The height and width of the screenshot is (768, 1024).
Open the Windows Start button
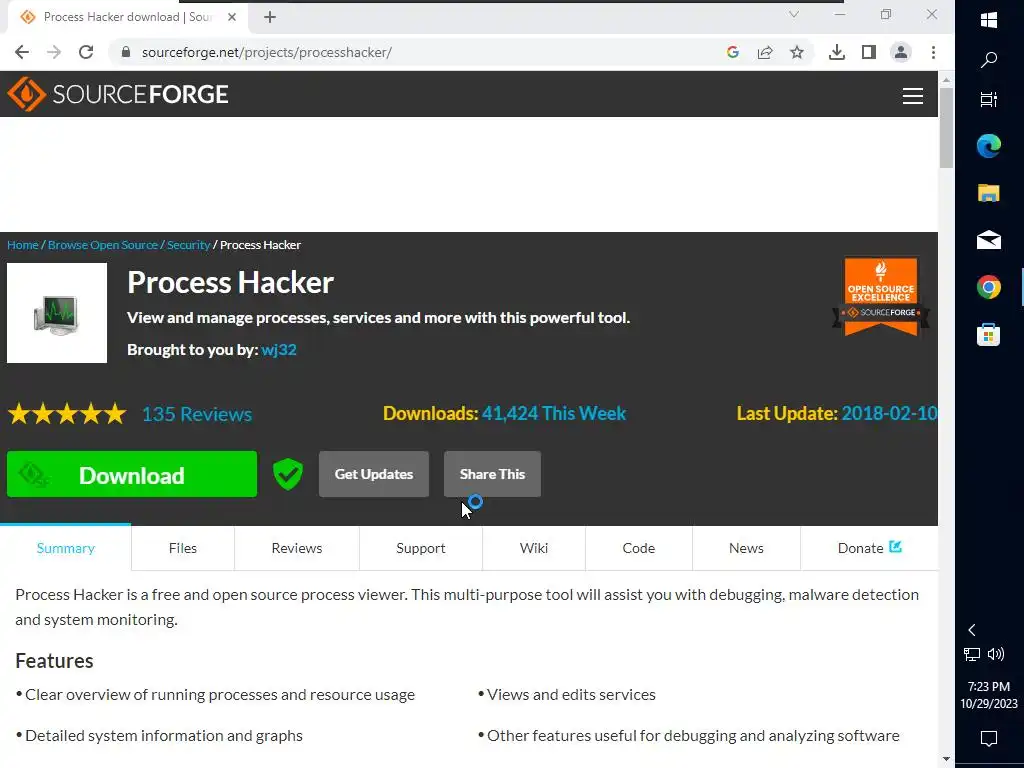pos(989,20)
